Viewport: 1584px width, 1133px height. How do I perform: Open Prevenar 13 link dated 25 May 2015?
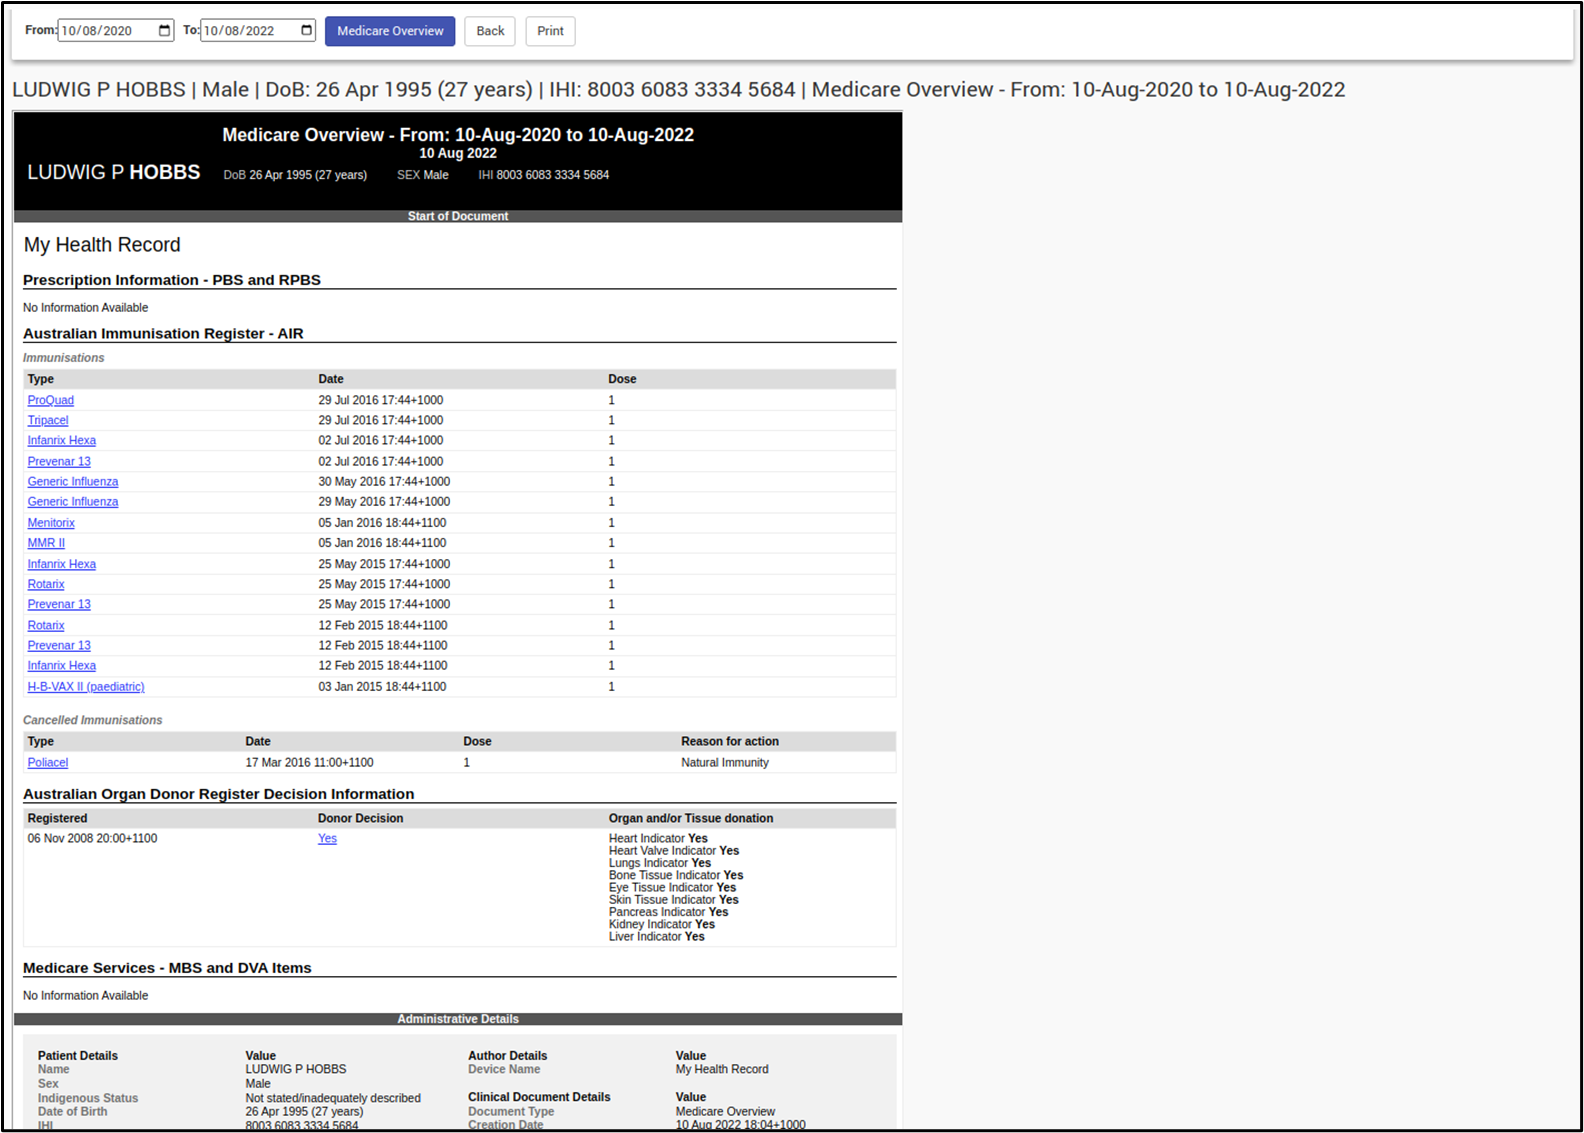59,604
